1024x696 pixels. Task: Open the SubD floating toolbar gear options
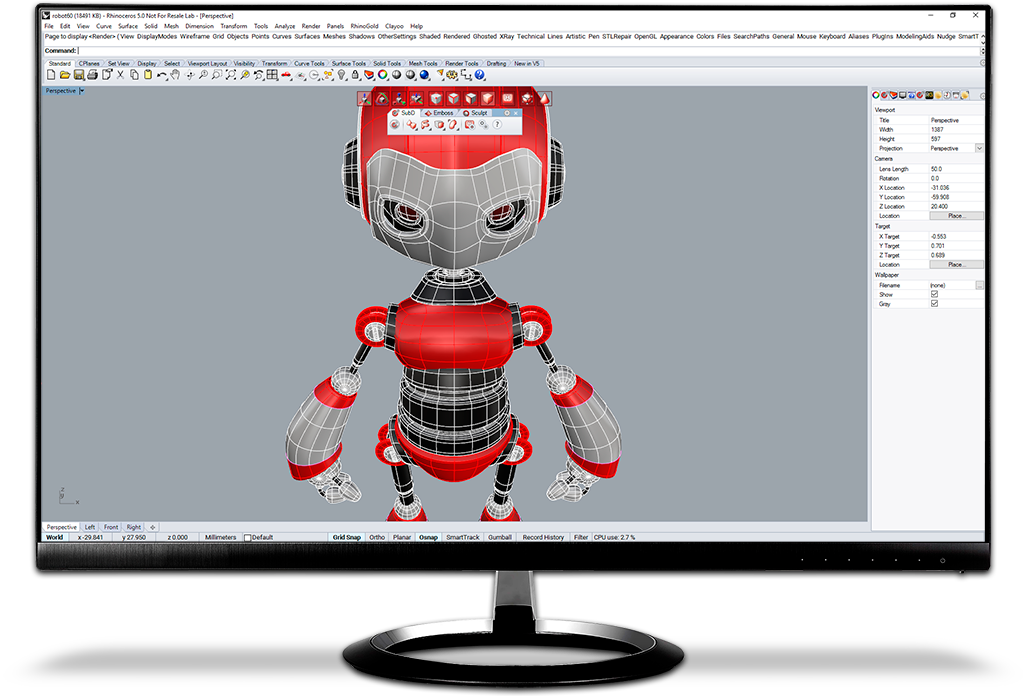click(x=507, y=113)
